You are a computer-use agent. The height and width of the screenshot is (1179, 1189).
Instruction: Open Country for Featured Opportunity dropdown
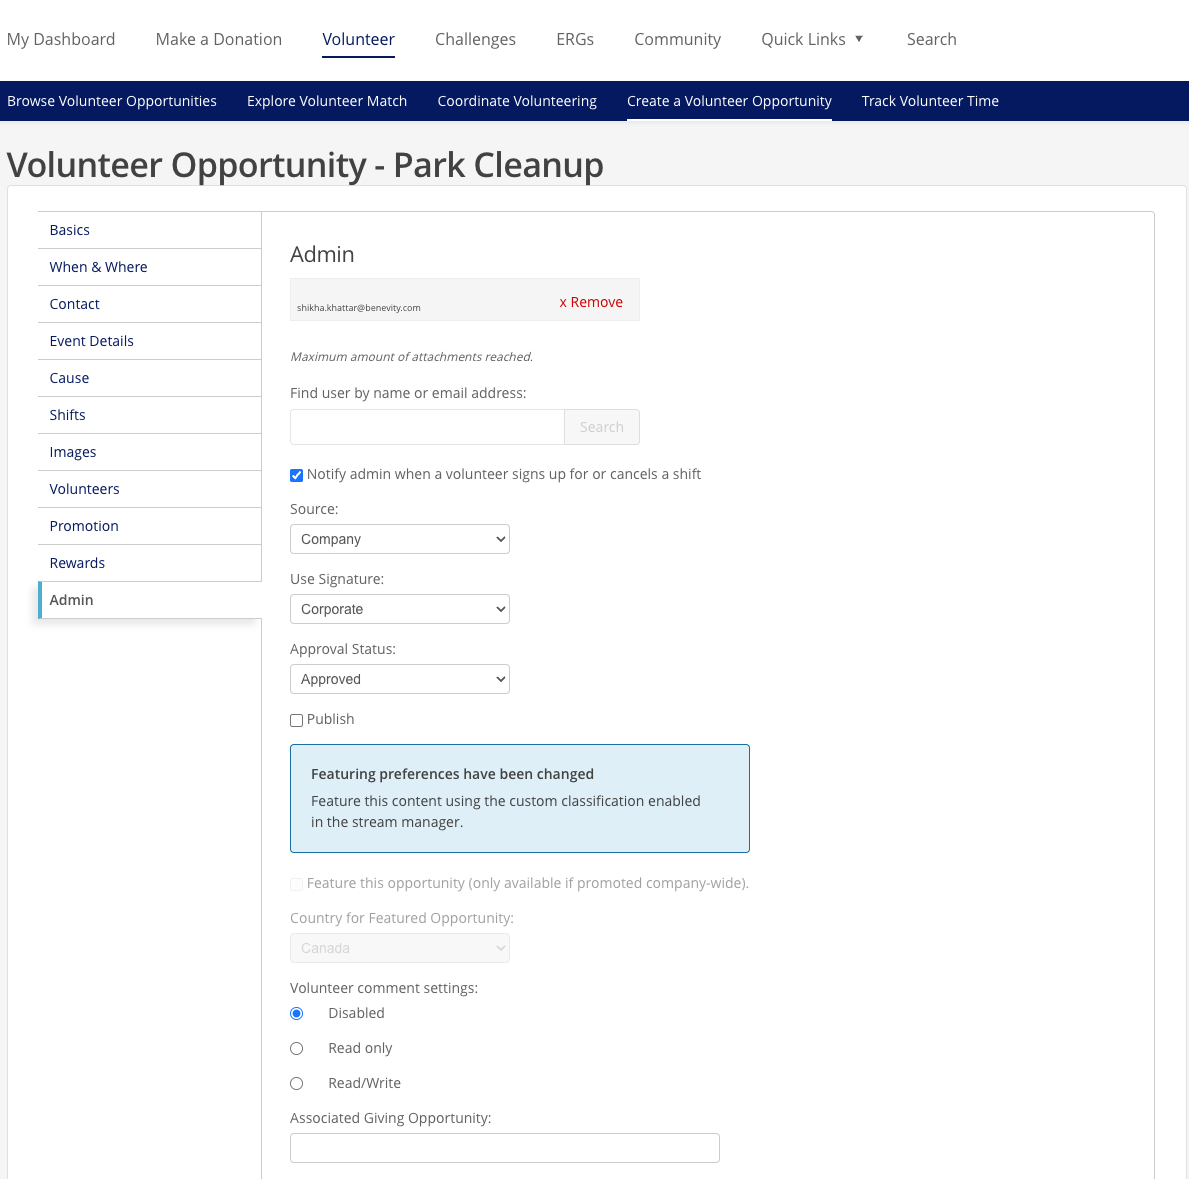click(400, 949)
